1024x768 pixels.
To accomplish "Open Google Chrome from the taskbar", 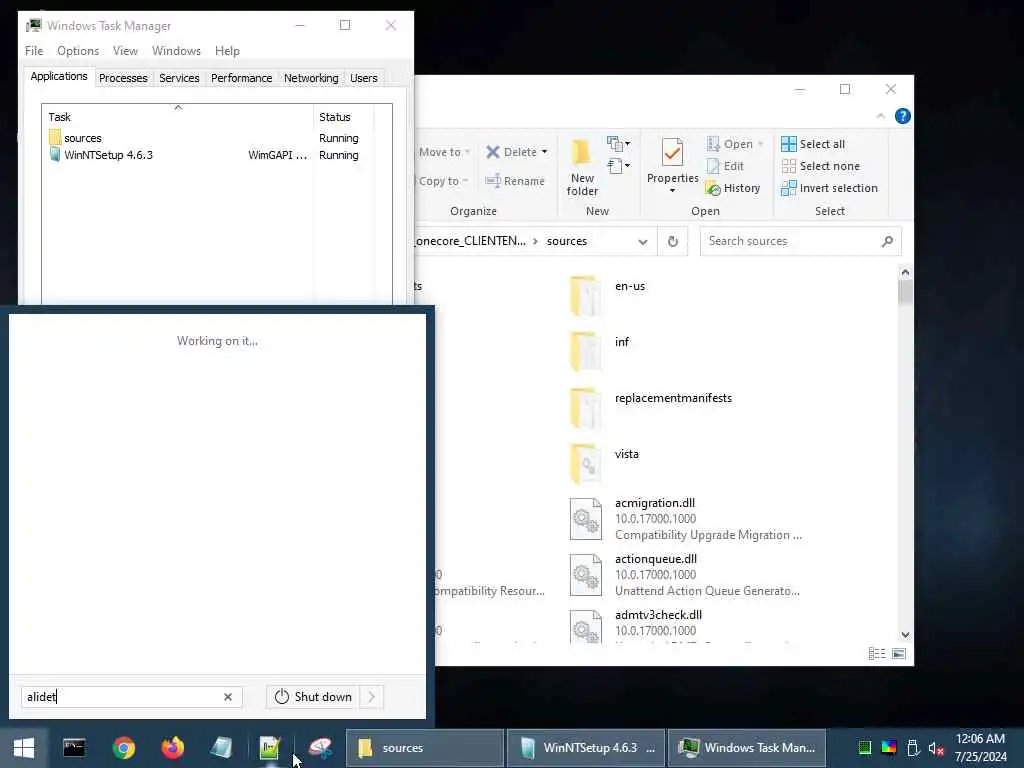I will 123,748.
